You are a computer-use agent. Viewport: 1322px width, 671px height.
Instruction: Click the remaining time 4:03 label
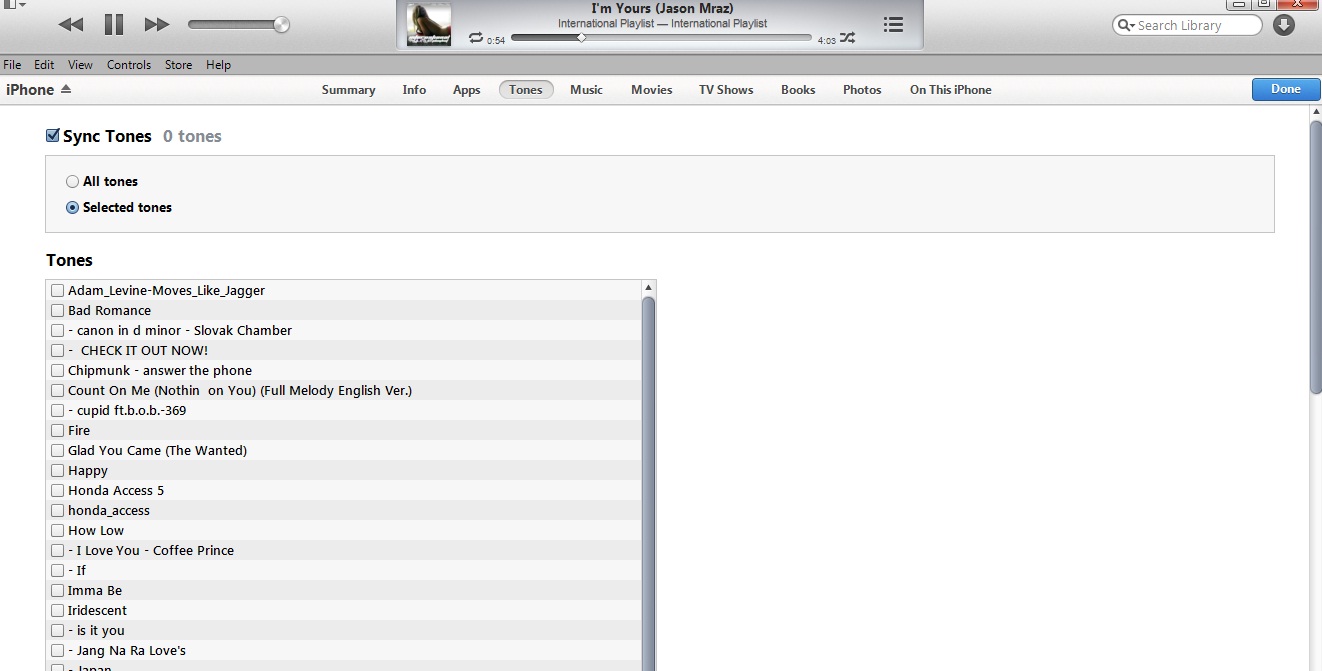point(826,41)
